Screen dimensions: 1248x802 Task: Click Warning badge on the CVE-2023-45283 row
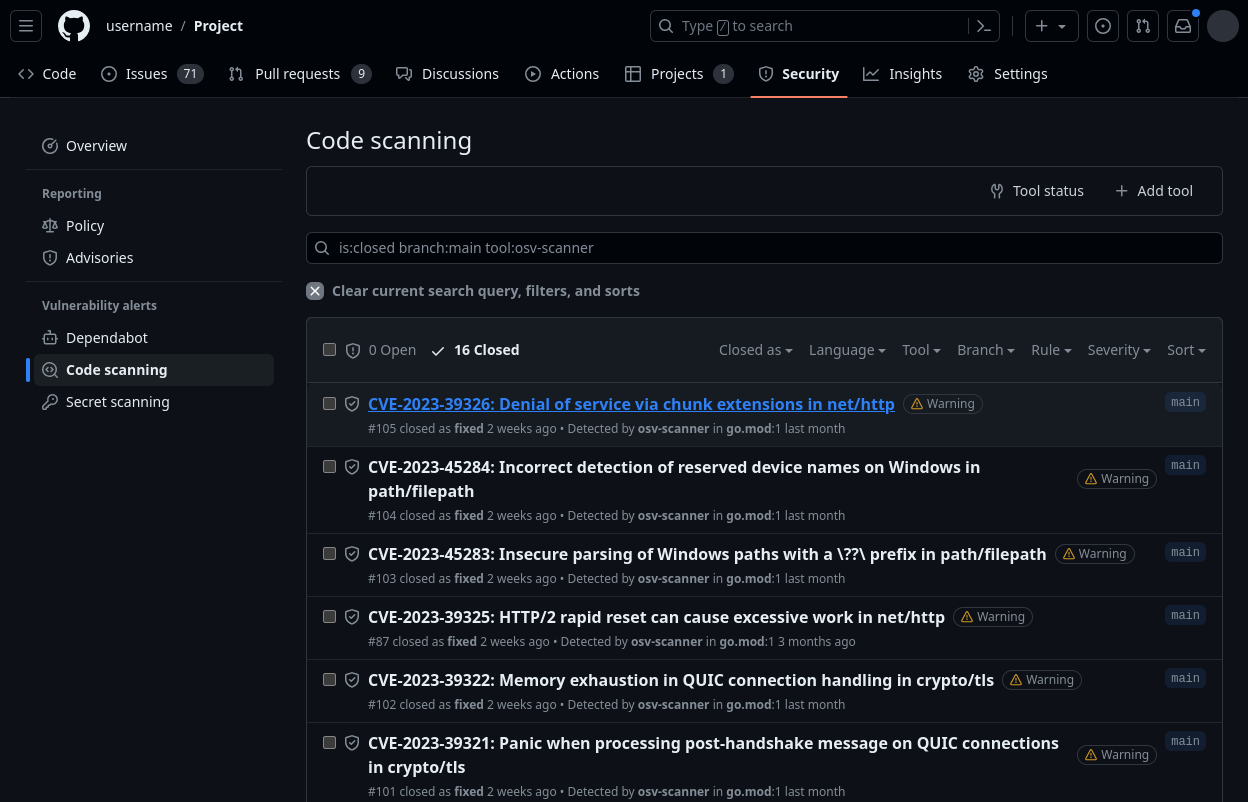[x=1095, y=554]
